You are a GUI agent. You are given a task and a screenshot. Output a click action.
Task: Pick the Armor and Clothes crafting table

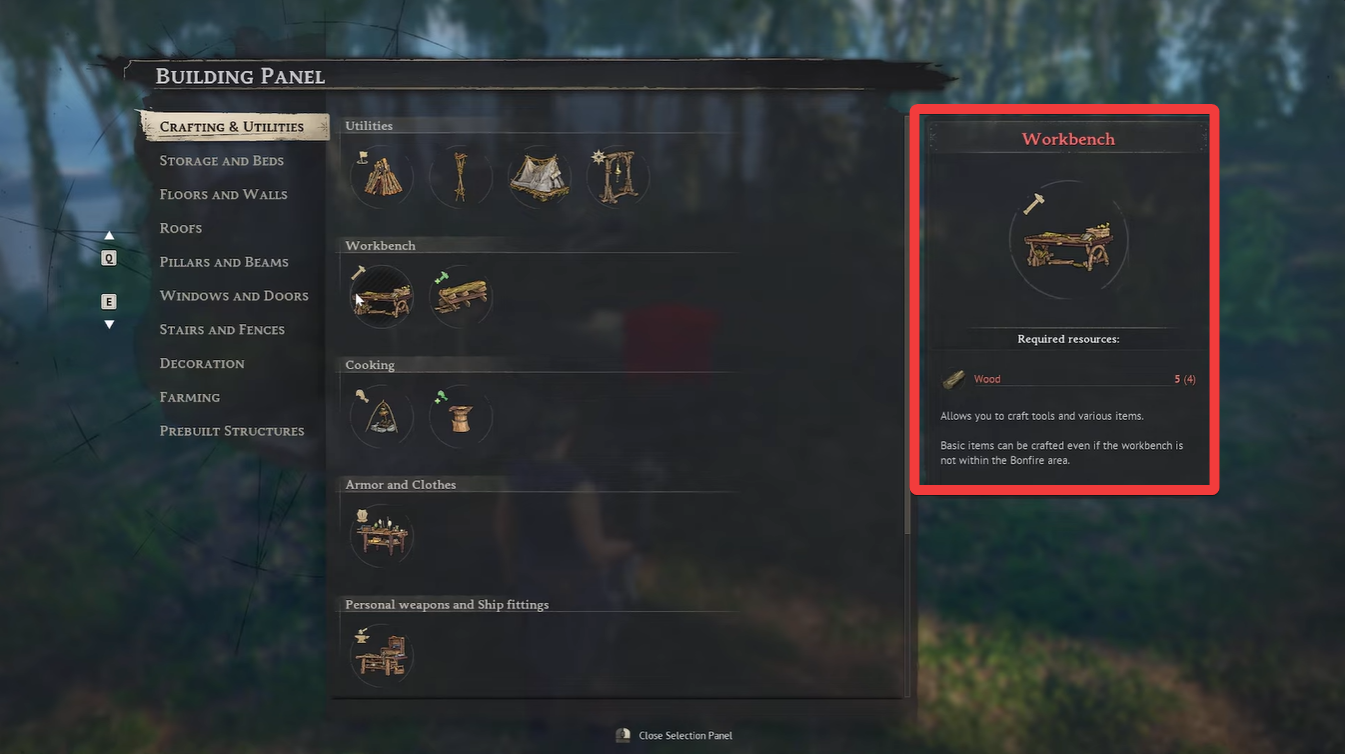(x=381, y=536)
